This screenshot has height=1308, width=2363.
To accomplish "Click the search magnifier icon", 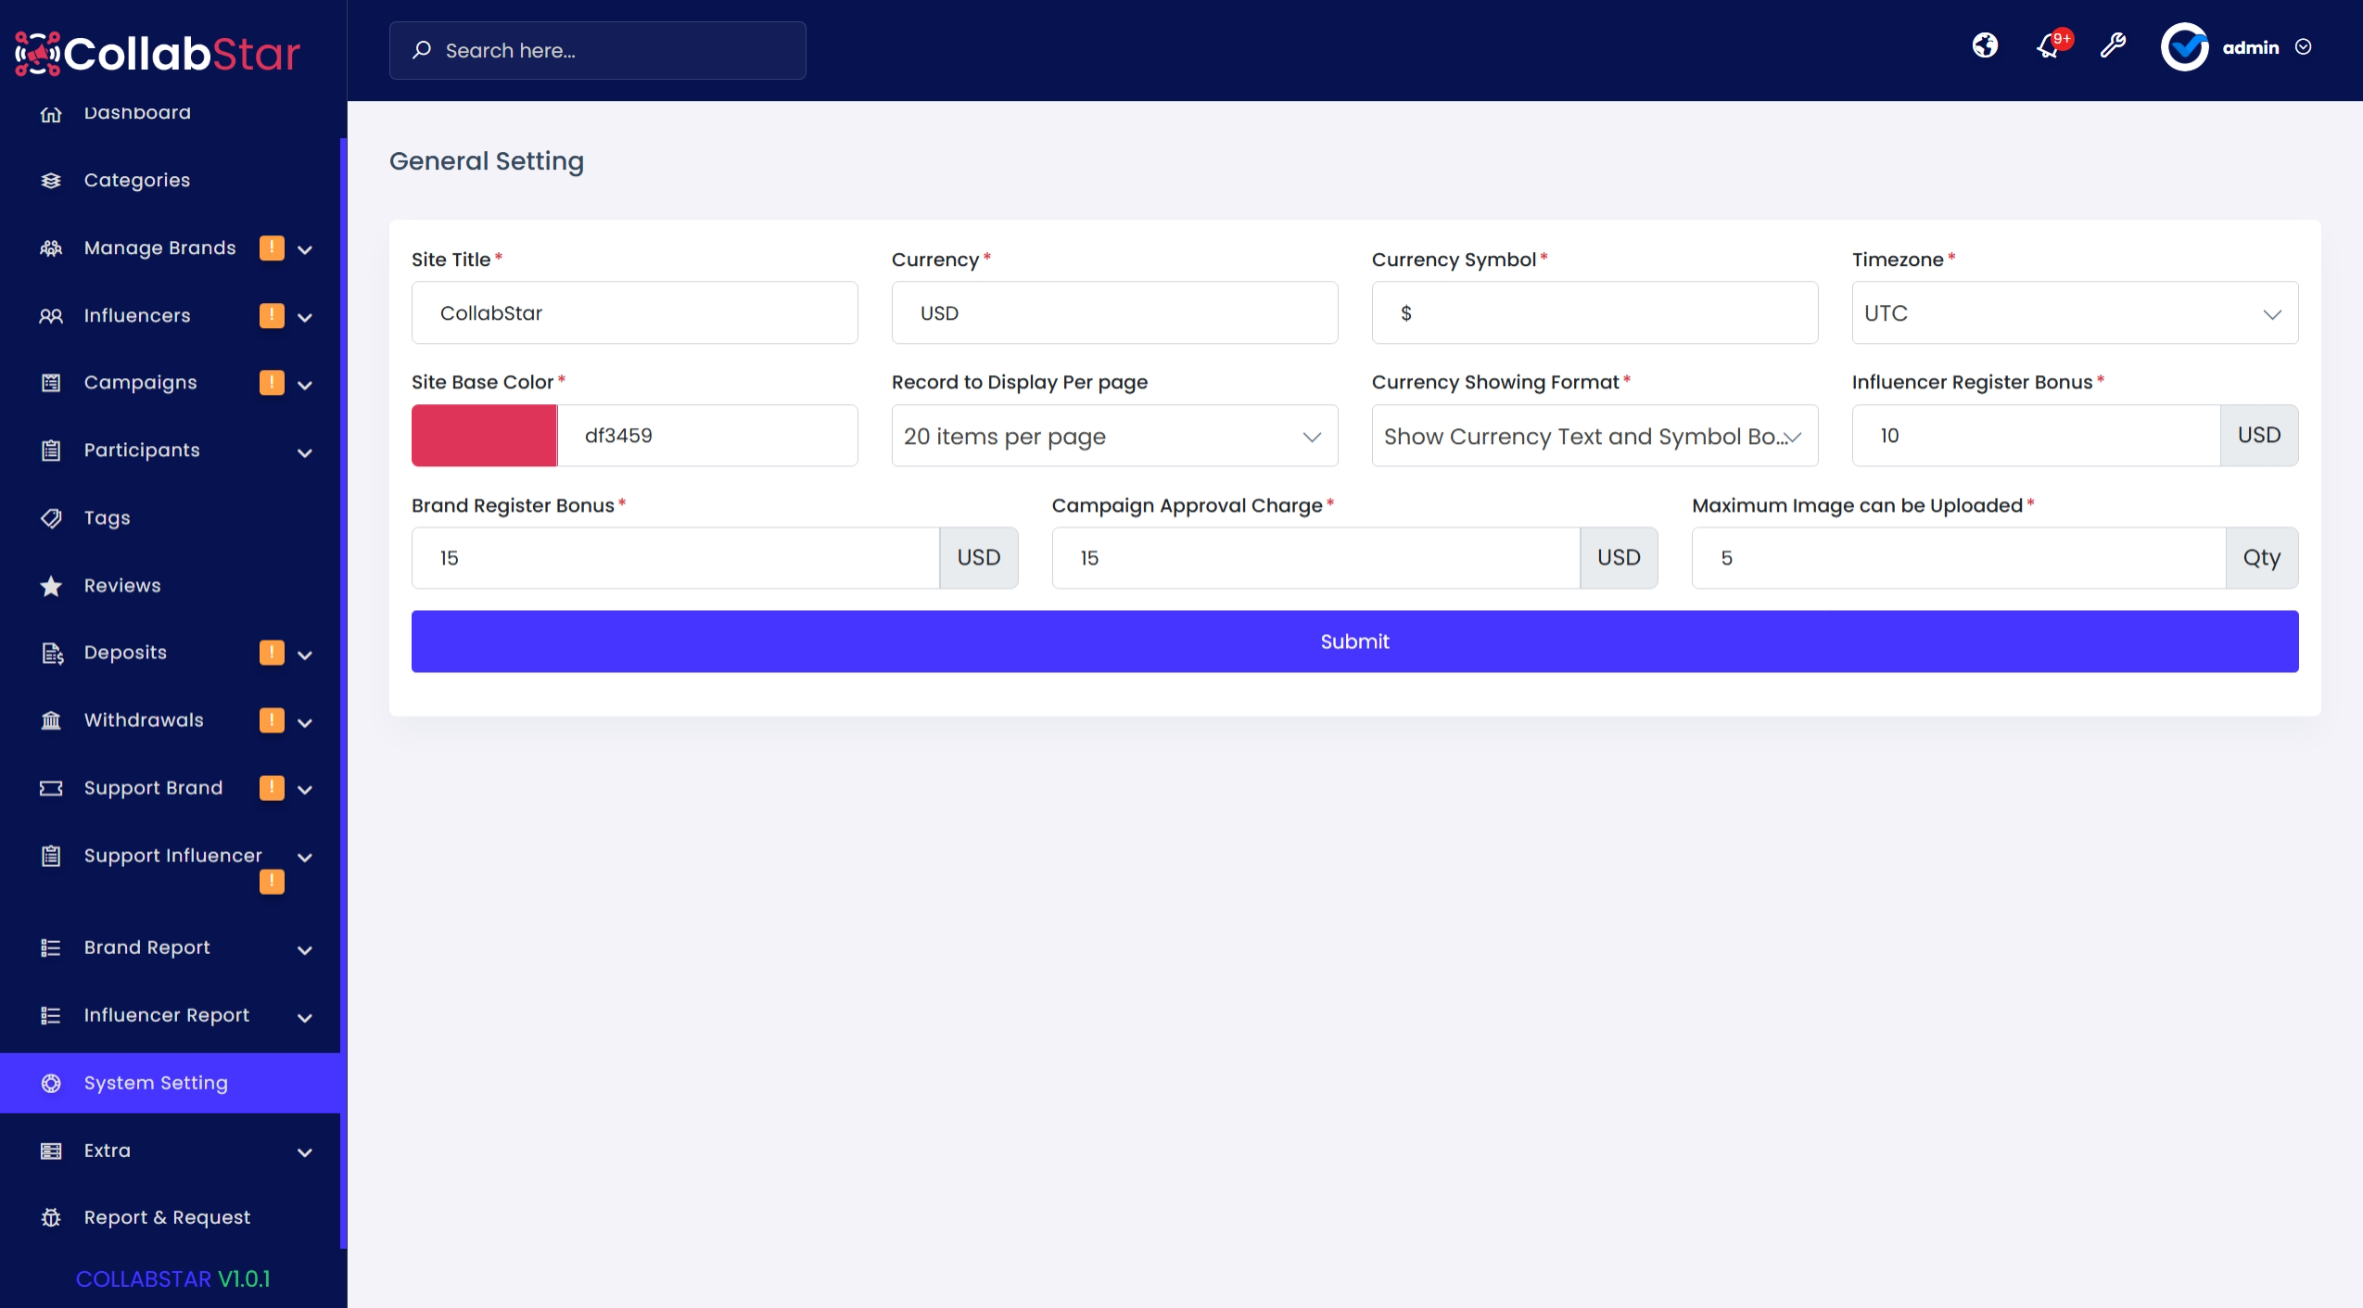I will click(x=422, y=50).
